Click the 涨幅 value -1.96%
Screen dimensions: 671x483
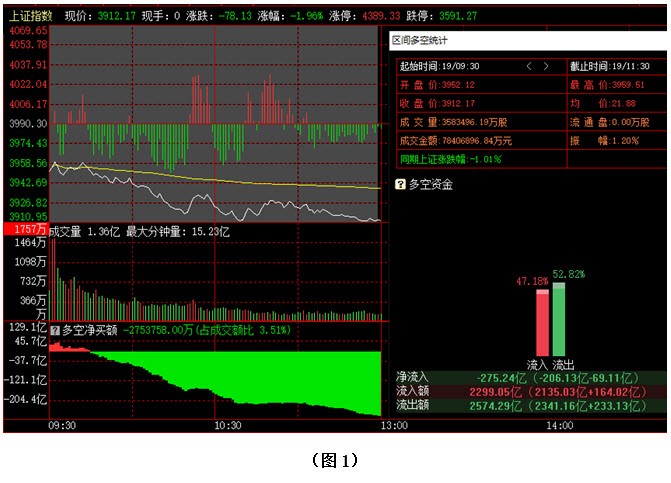(x=306, y=16)
